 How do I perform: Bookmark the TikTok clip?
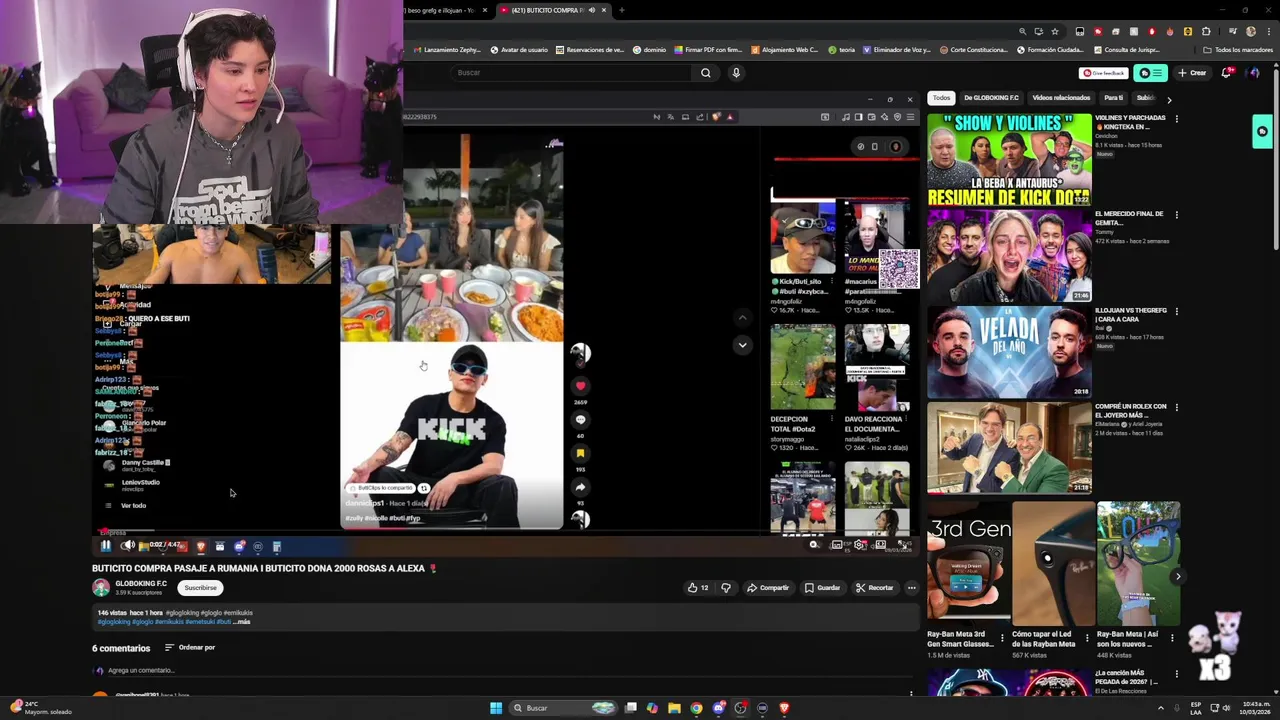tap(580, 453)
